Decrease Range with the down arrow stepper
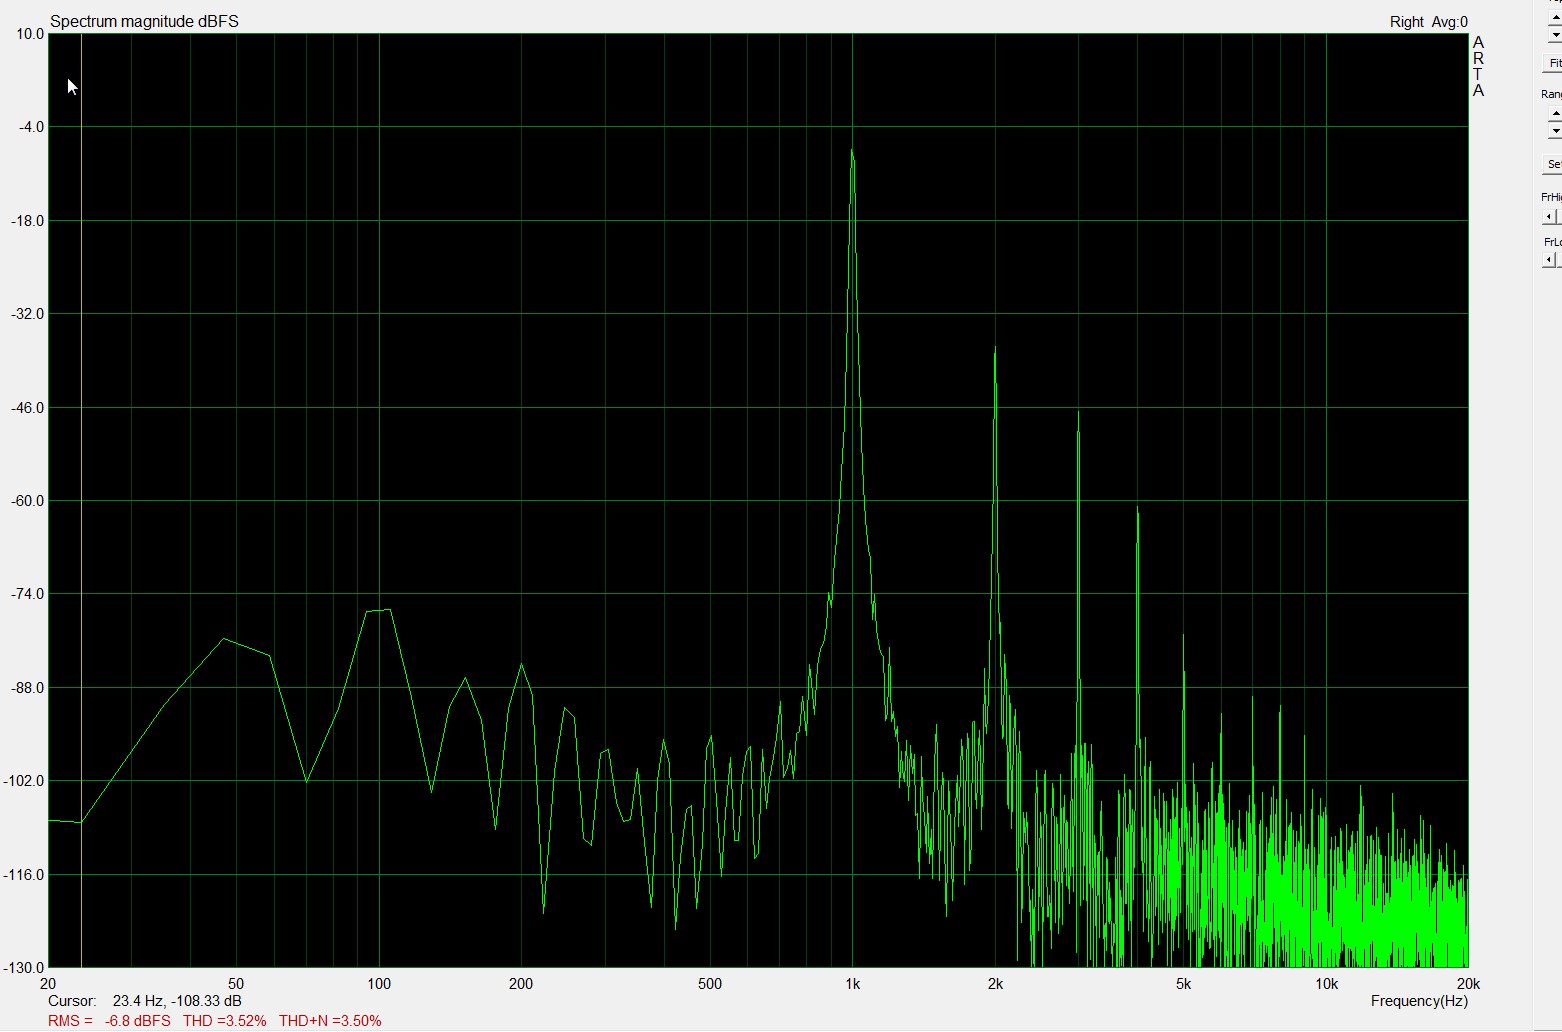This screenshot has height=1032, width=1562. pos(1555,131)
